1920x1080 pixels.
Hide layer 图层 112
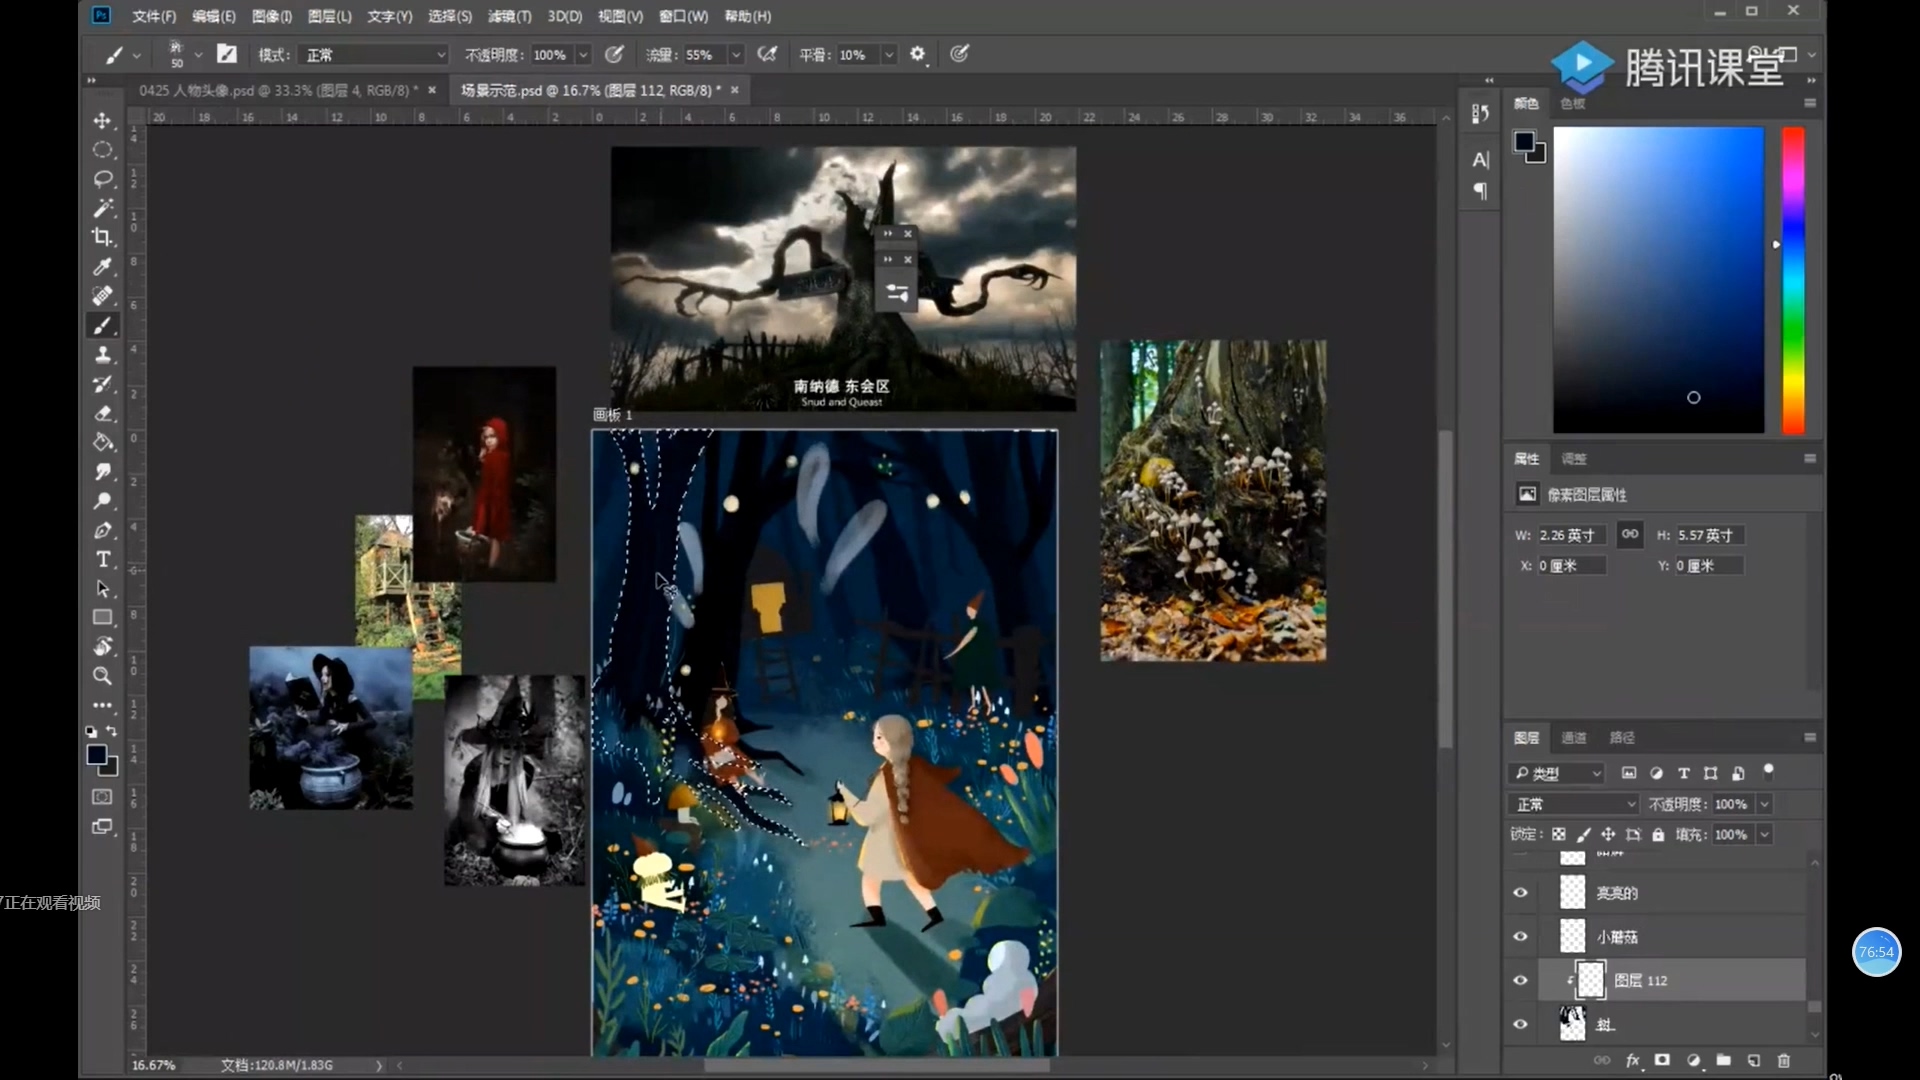click(1520, 981)
